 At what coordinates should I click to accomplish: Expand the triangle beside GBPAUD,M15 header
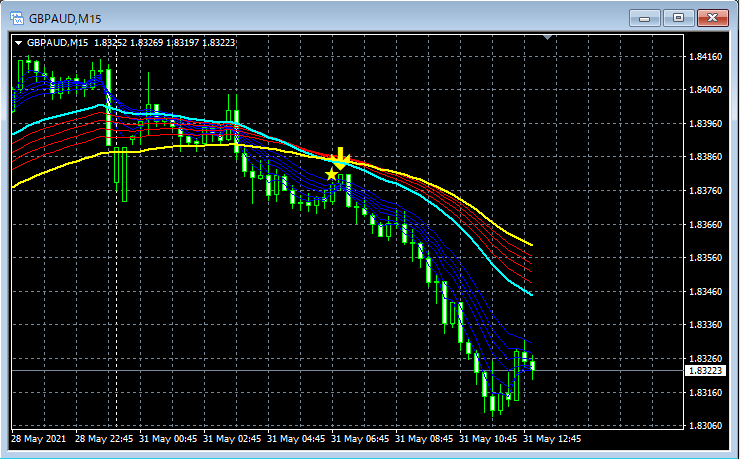pos(19,43)
